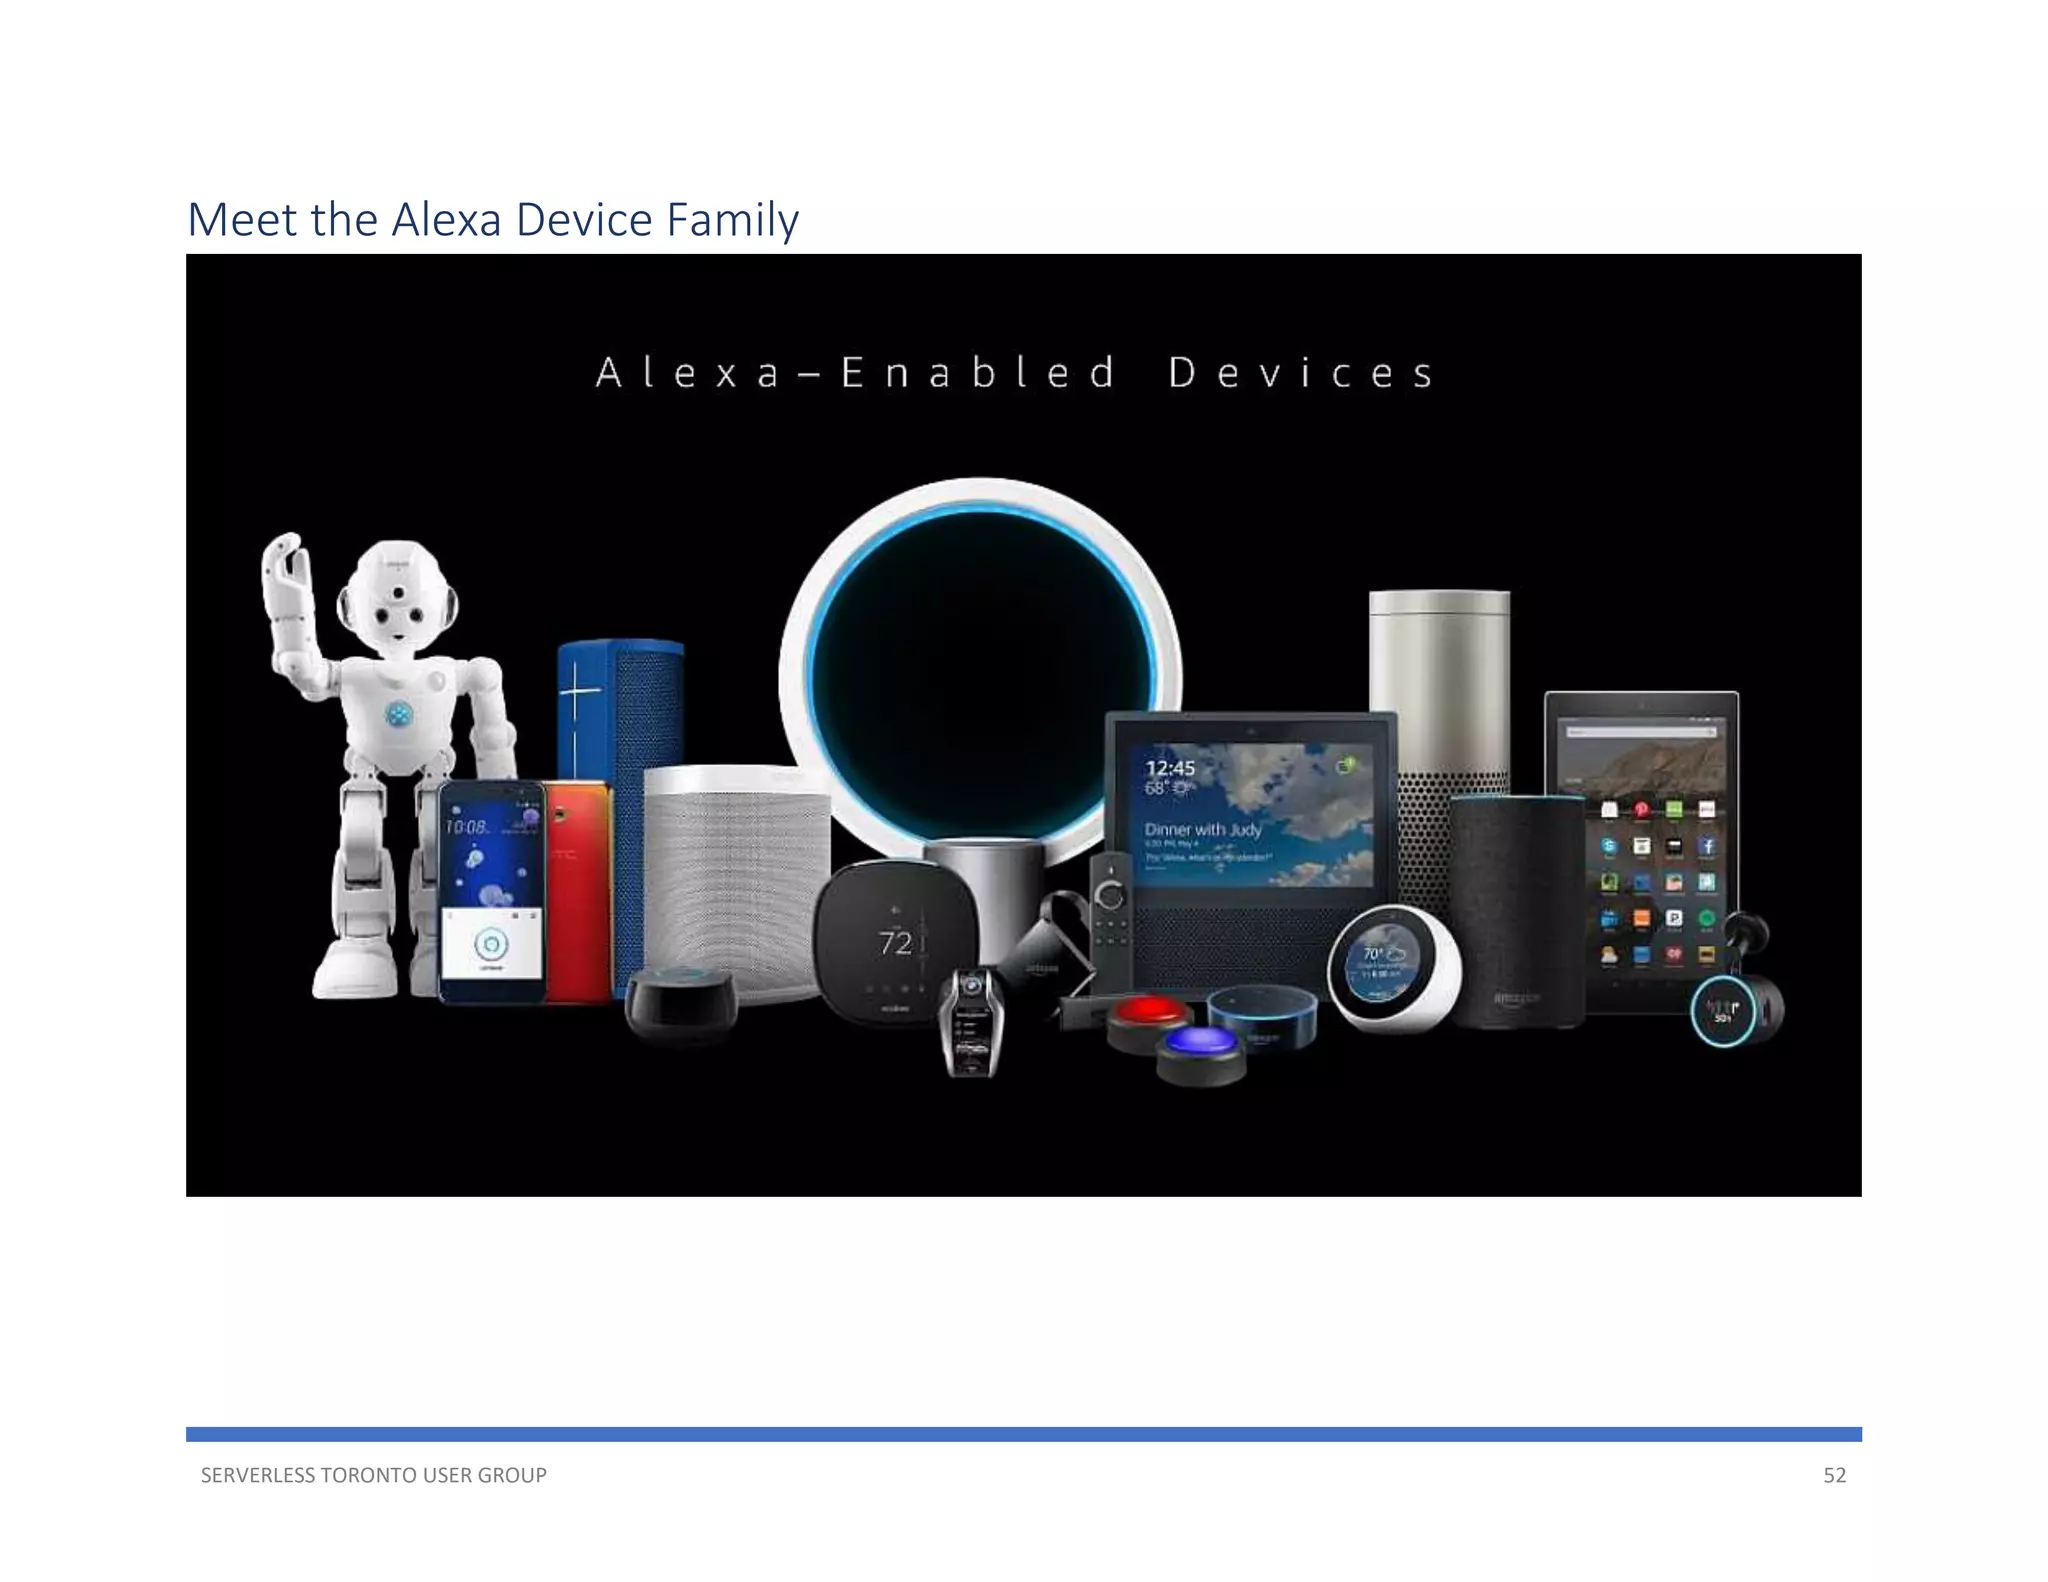Click the Facebook app icon on the tablet
This screenshot has height=1582, width=2048.
1707,846
